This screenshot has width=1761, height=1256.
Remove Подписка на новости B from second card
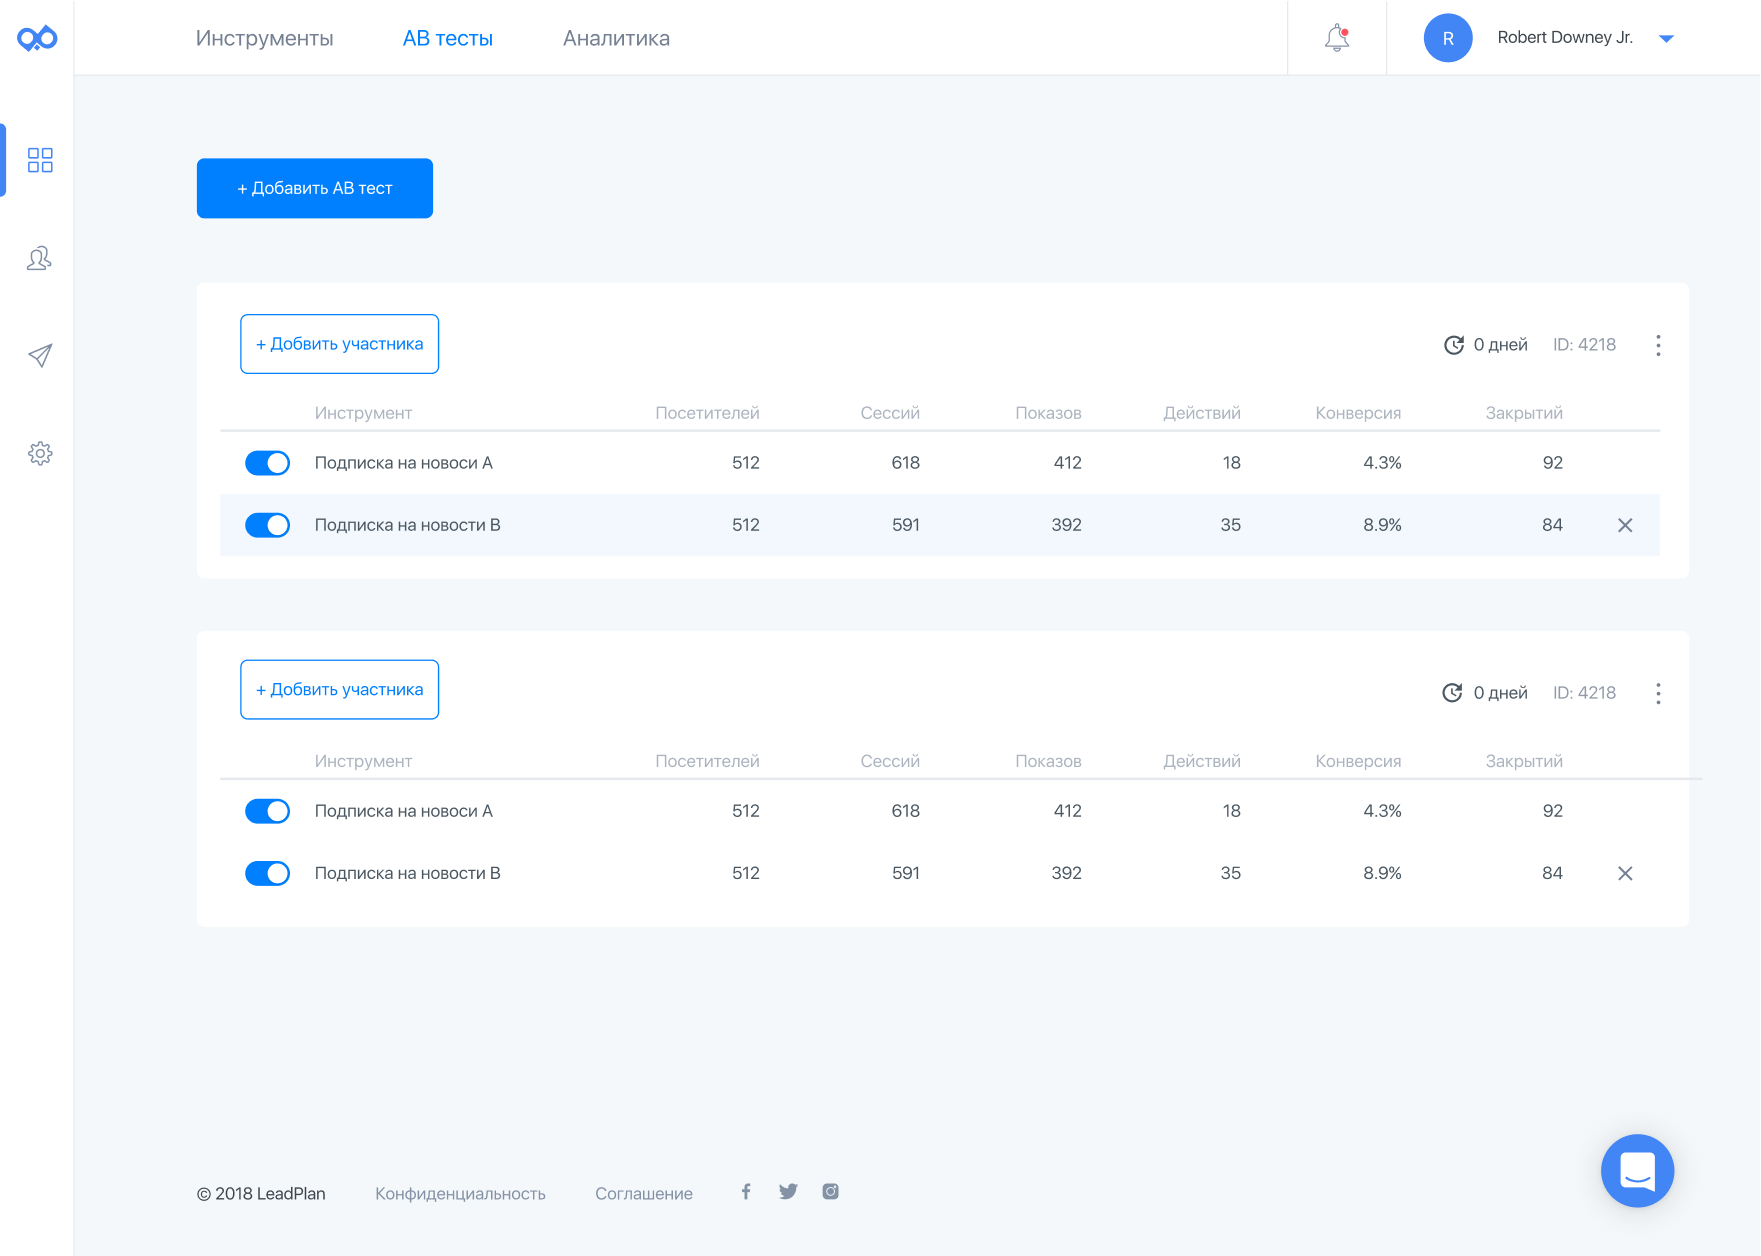tap(1625, 873)
